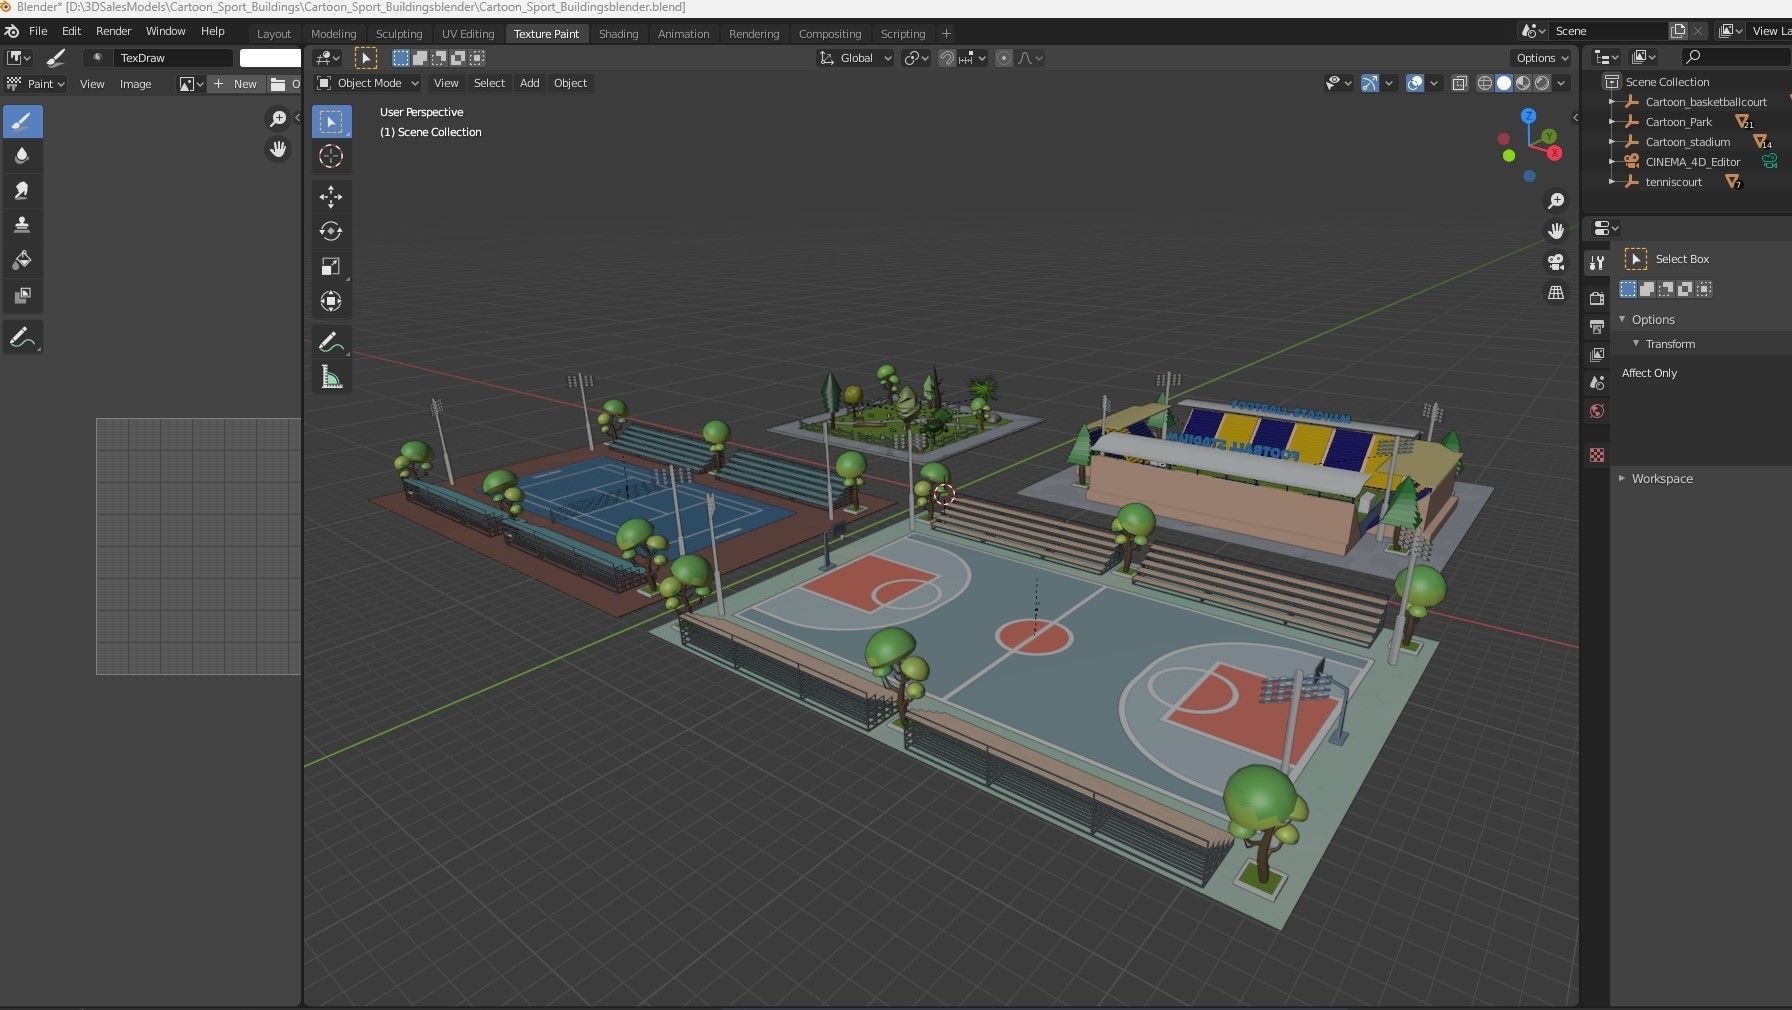Switch to Solid viewport shading
Image resolution: width=1792 pixels, height=1010 pixels.
(1504, 83)
